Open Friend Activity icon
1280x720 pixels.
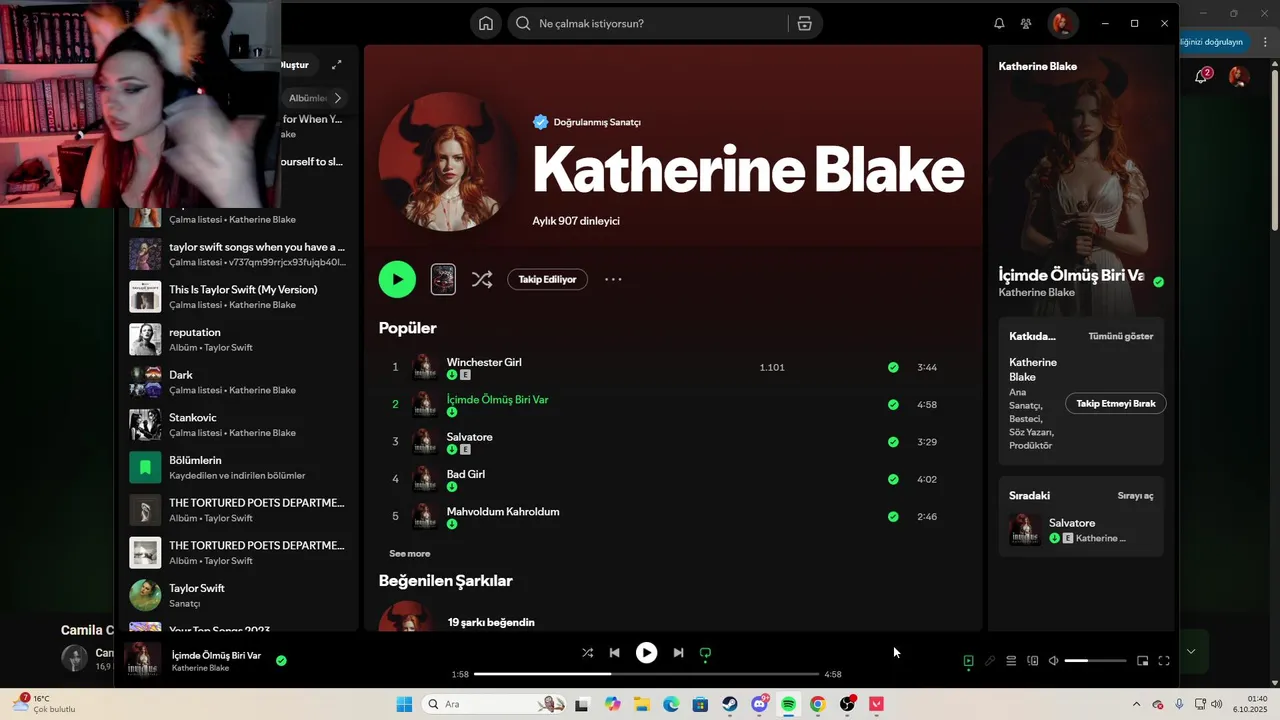[x=1026, y=23]
